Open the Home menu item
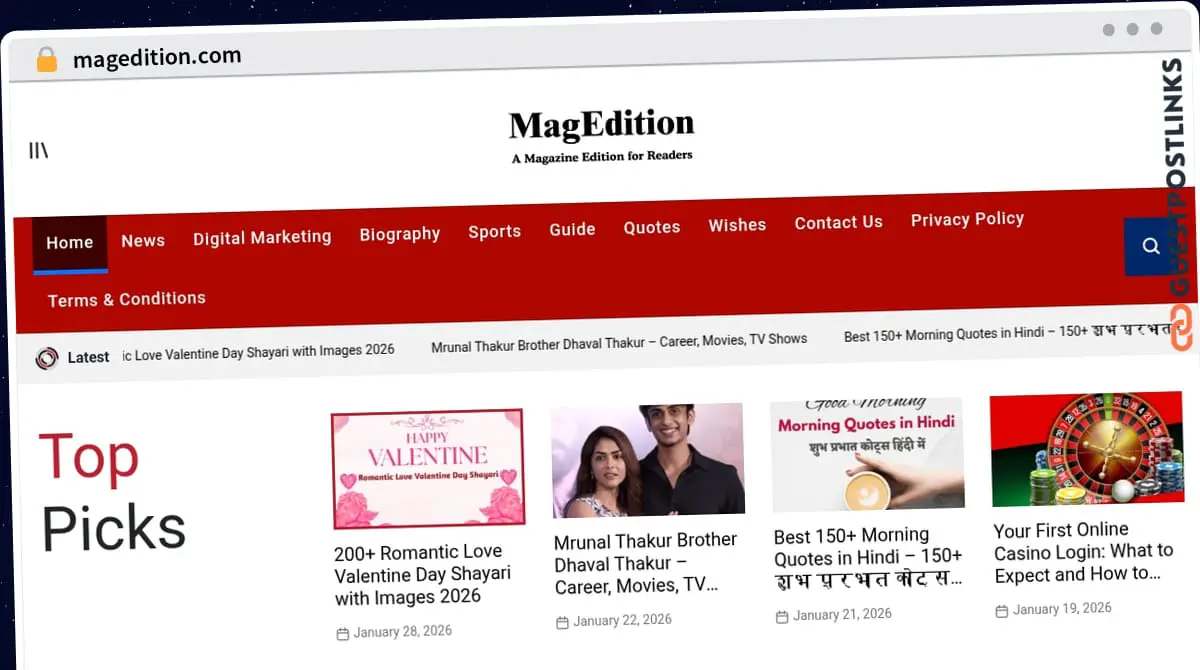 pos(69,243)
